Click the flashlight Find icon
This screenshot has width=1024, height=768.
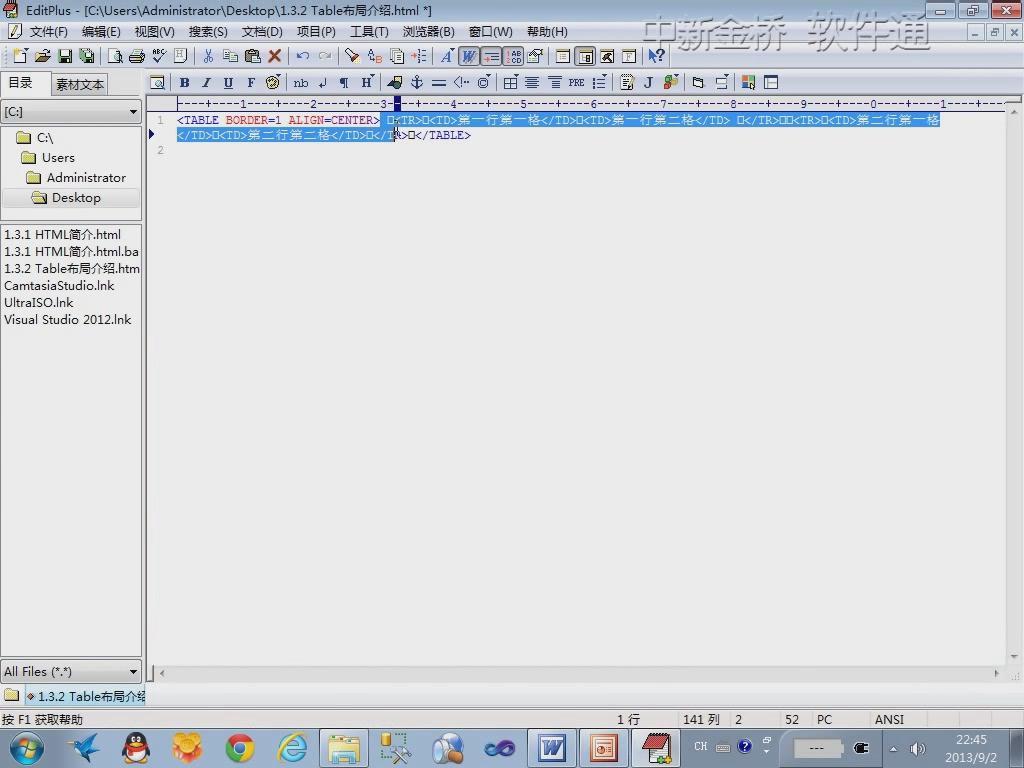tap(352, 56)
